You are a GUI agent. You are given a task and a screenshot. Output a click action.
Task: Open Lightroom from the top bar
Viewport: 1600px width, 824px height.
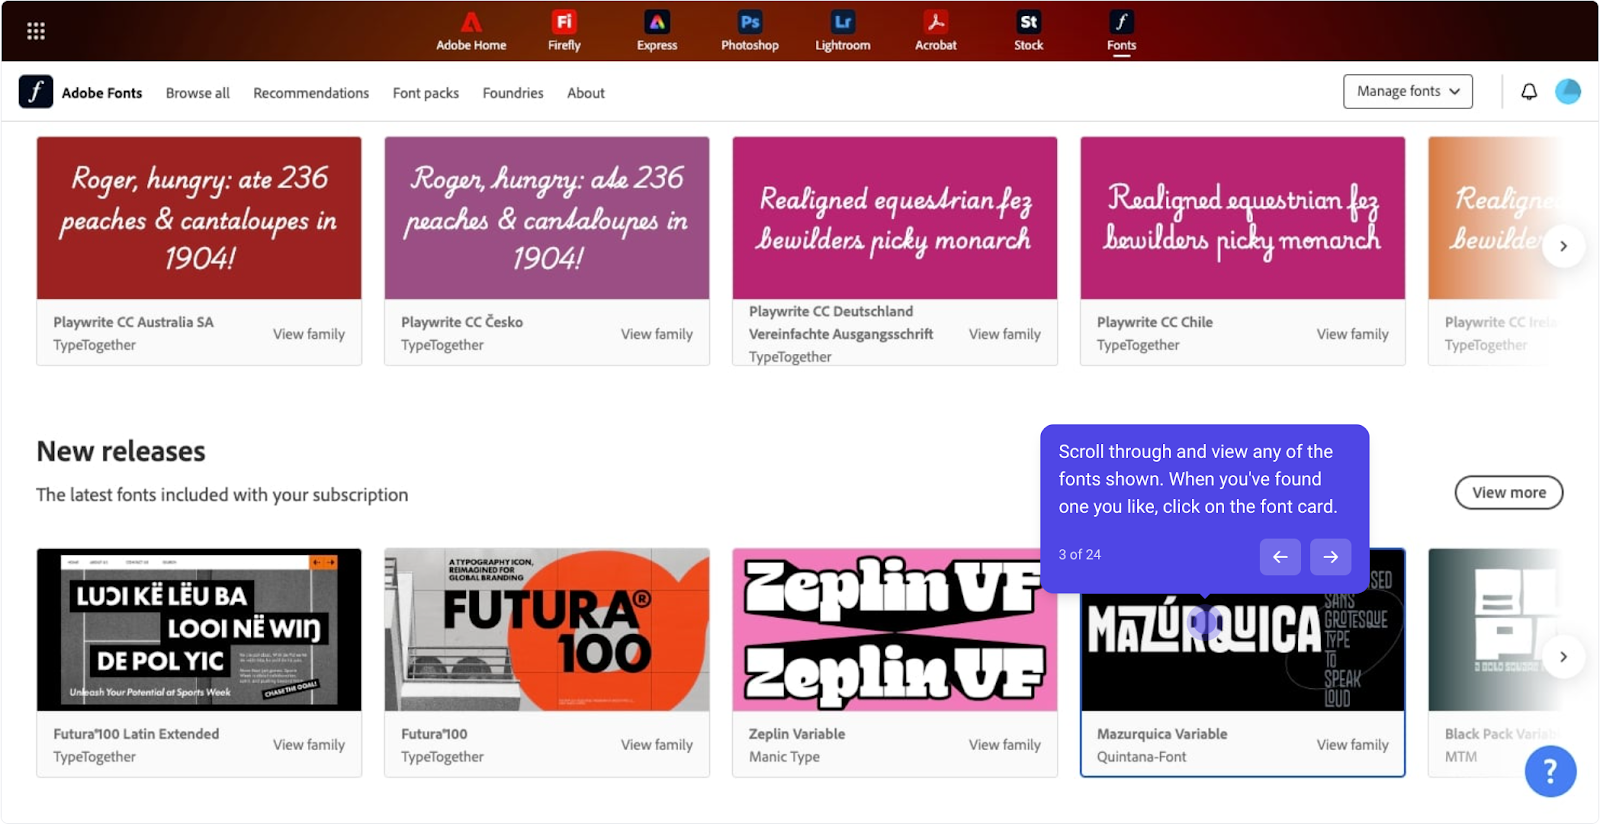click(x=842, y=31)
